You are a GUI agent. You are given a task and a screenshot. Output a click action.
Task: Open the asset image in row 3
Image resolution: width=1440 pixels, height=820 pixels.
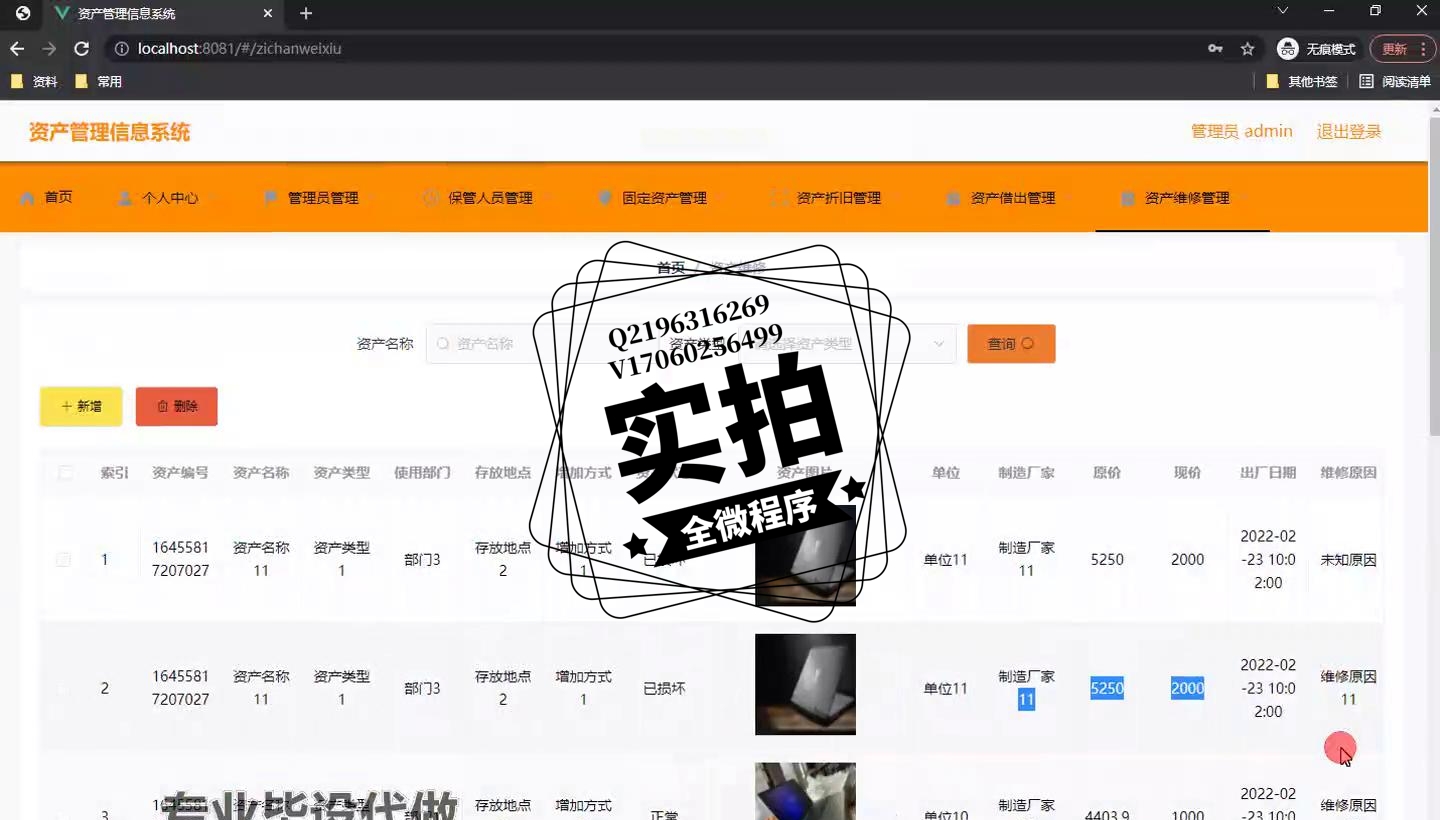point(805,791)
